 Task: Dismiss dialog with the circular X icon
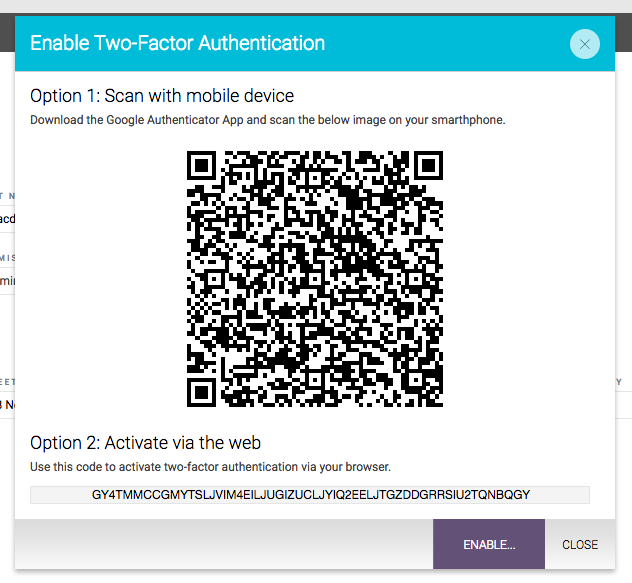click(x=584, y=44)
